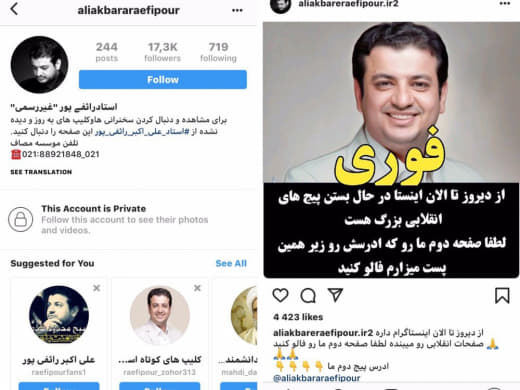The image size is (520, 390).
Task: Click the @aliakbararaefipour mention in the caption
Action: [x=317, y=378]
